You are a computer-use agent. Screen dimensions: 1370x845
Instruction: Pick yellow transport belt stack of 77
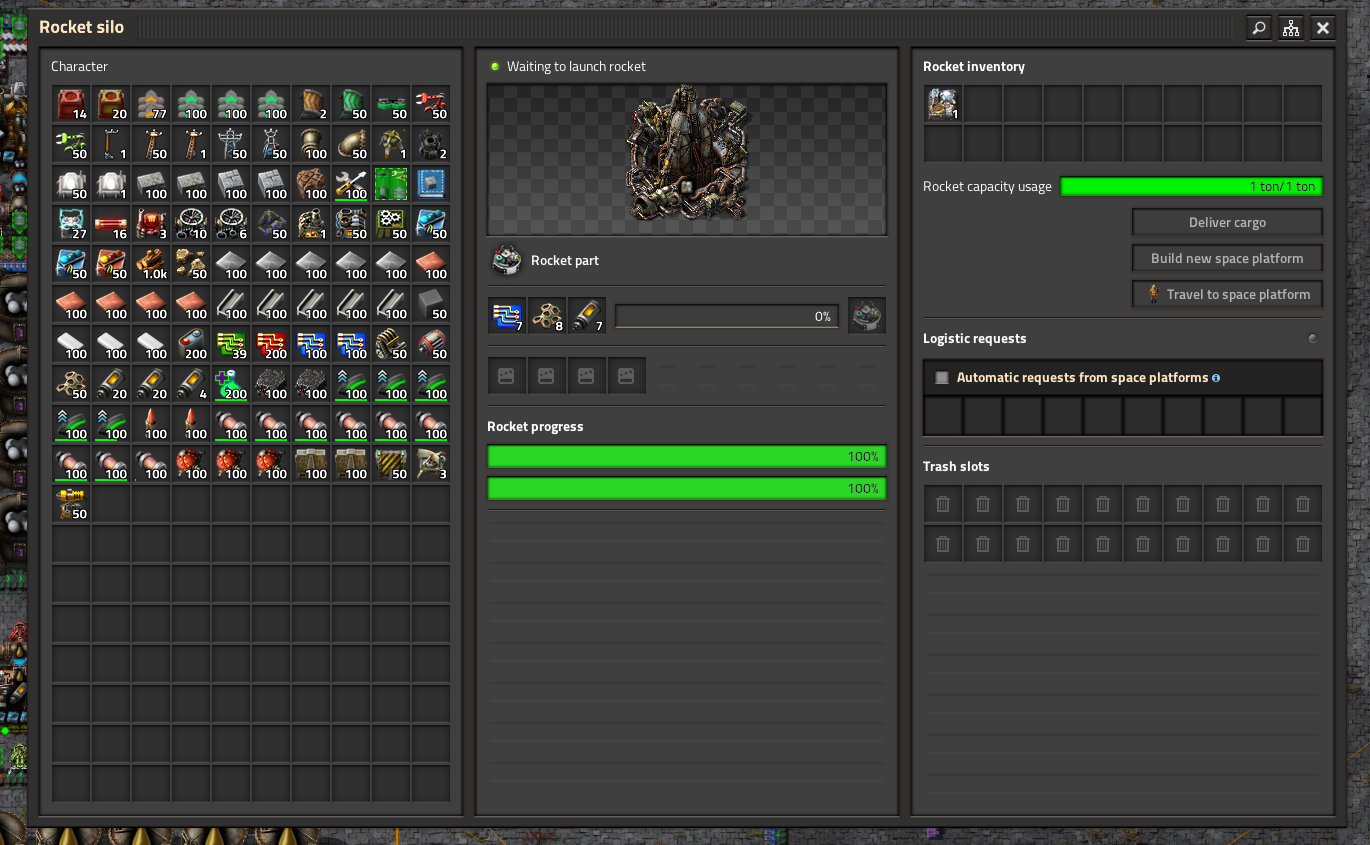coord(151,104)
